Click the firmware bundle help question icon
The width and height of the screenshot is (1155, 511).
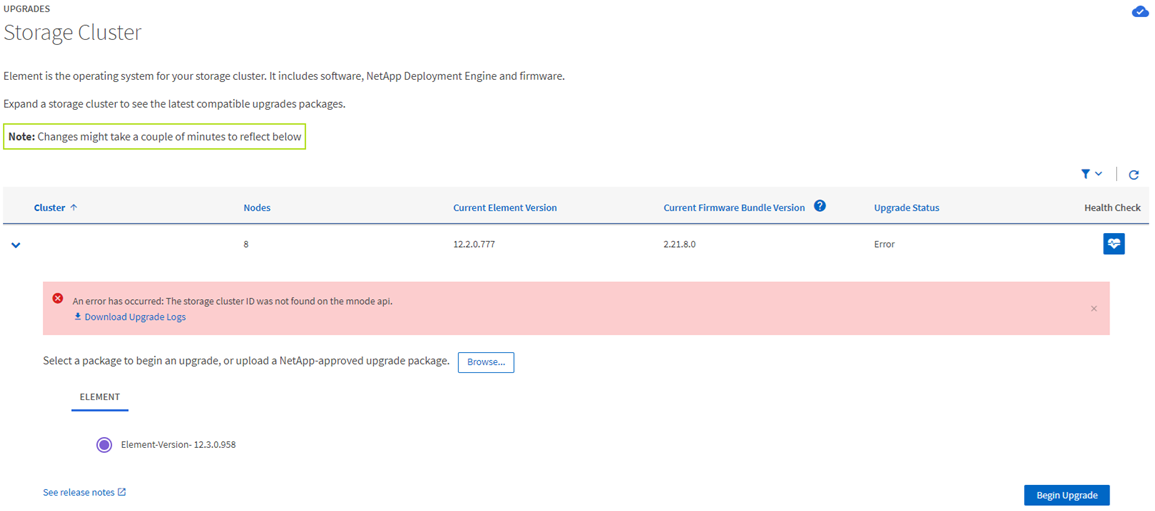coord(820,206)
